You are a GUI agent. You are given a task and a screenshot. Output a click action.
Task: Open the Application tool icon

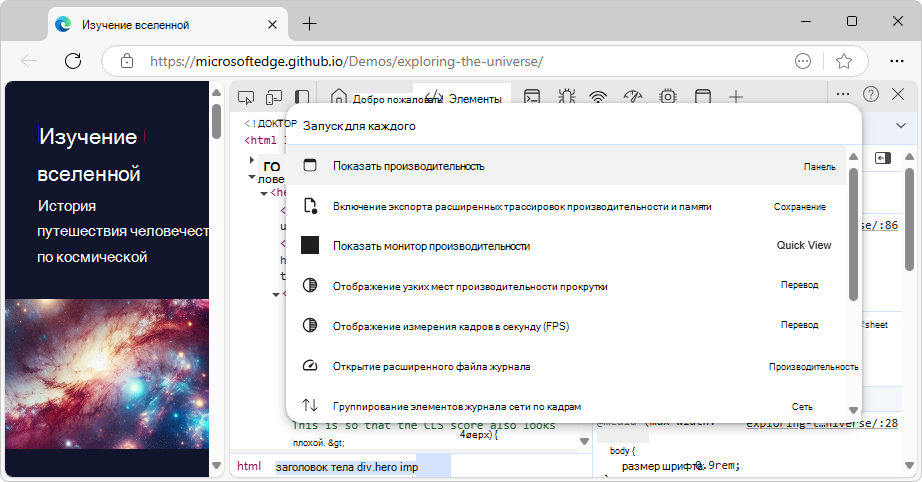(x=703, y=97)
